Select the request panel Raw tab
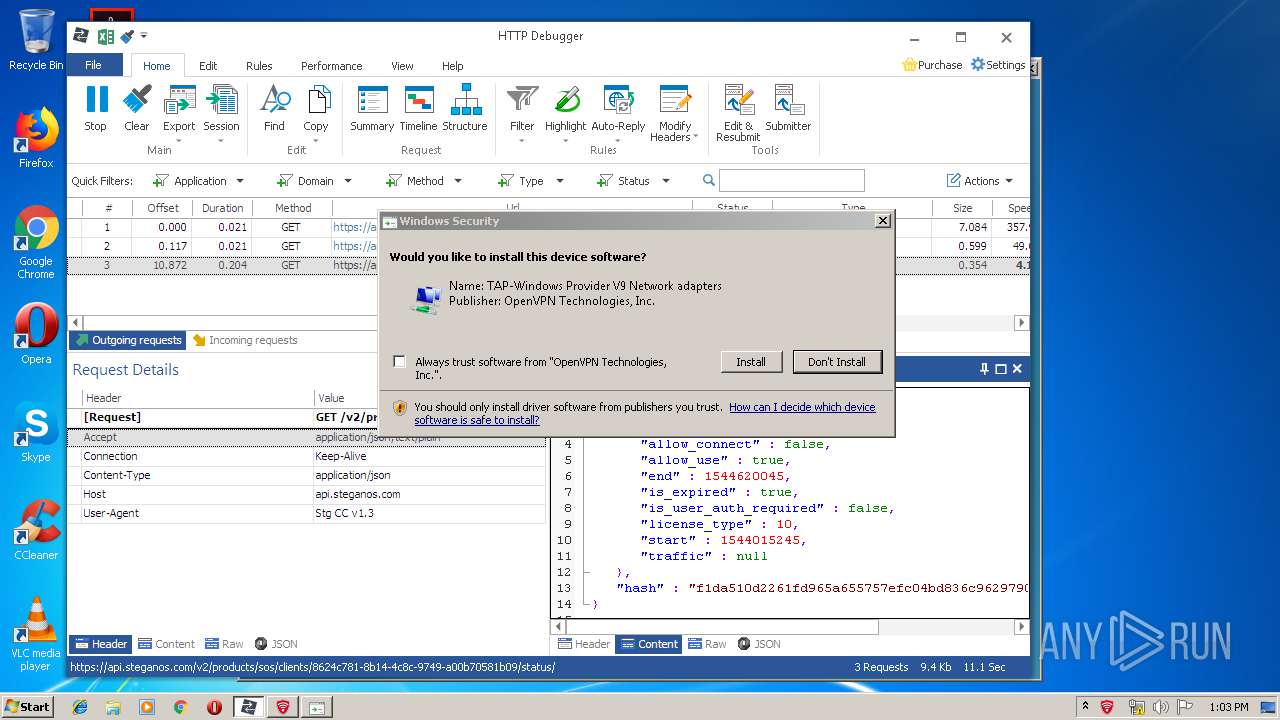The width and height of the screenshot is (1280, 720). coord(224,644)
